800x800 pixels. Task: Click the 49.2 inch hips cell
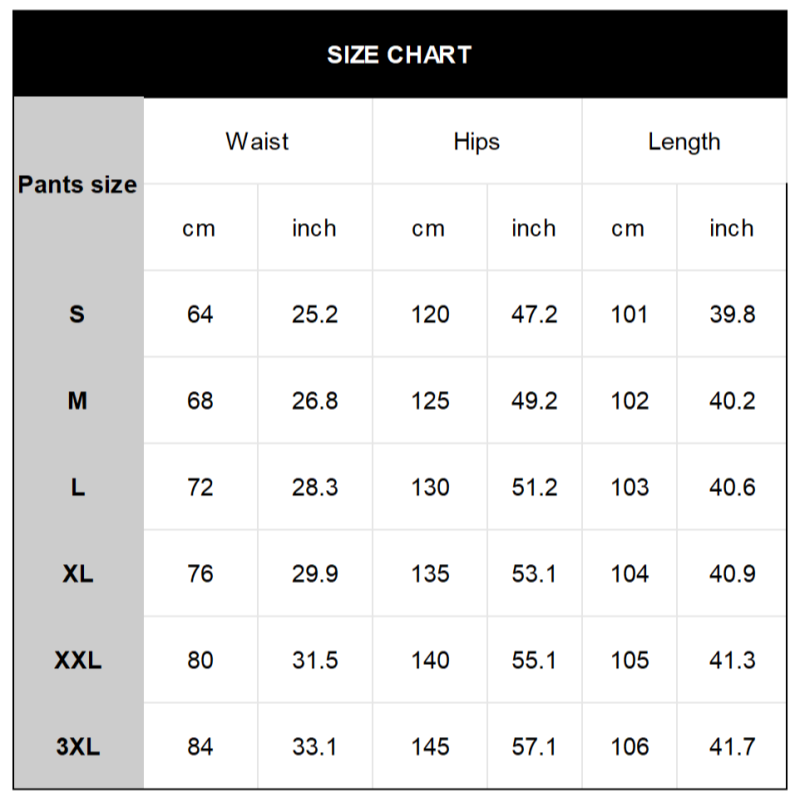coord(534,401)
